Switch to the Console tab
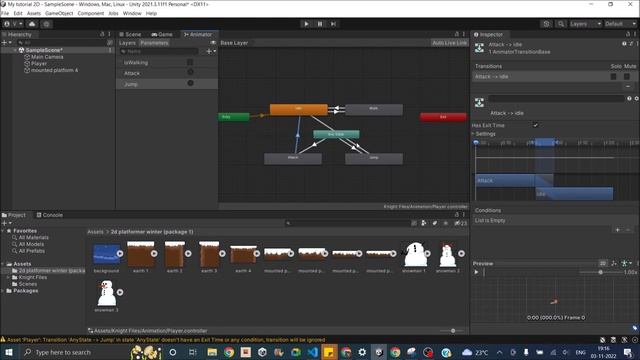The width and height of the screenshot is (640, 360). pos(49,215)
